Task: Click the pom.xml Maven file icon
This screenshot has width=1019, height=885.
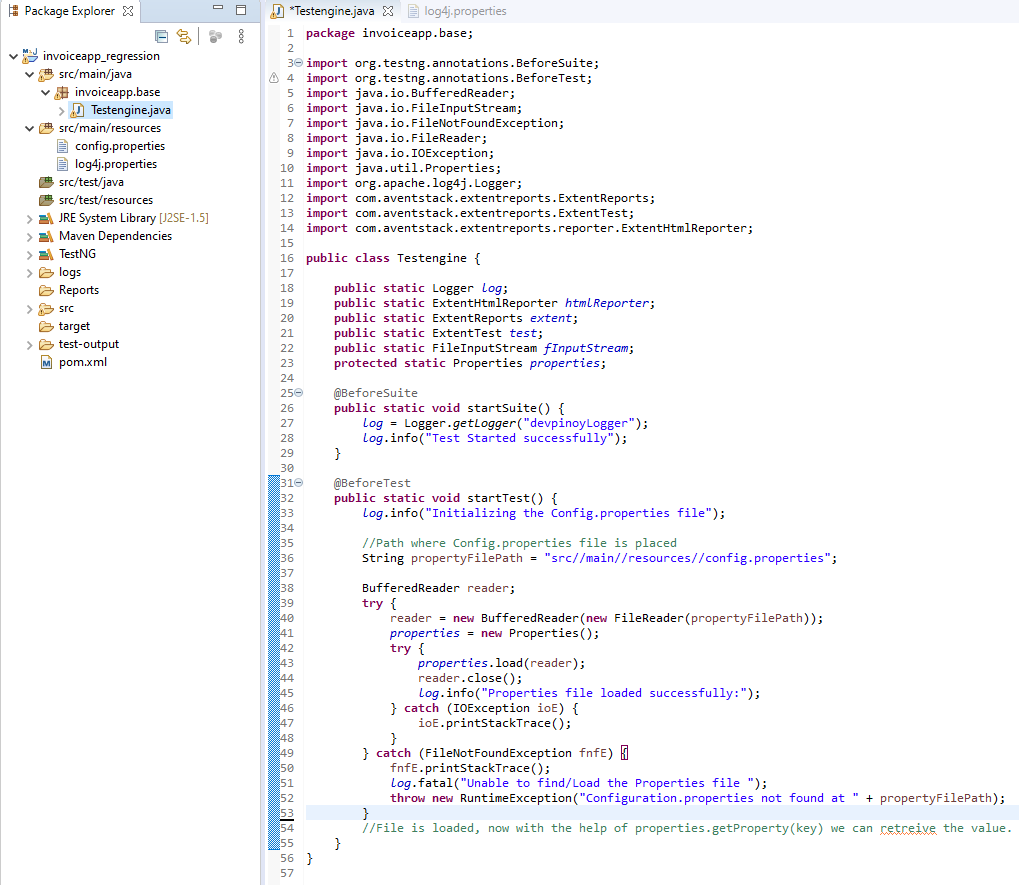Action: click(x=46, y=363)
